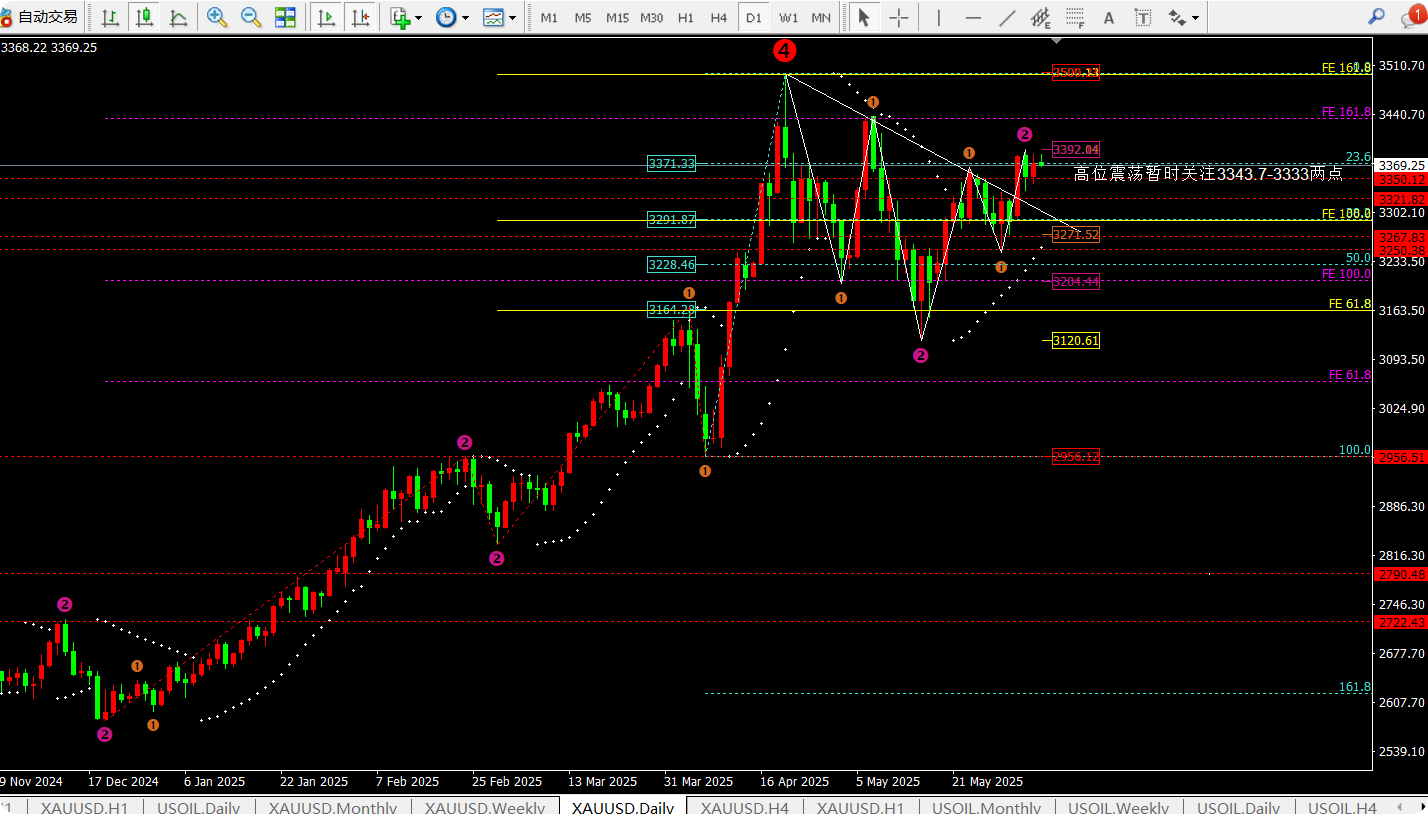Select the M5 timeframe
Image resolution: width=1428 pixels, height=814 pixels.
tap(583, 17)
